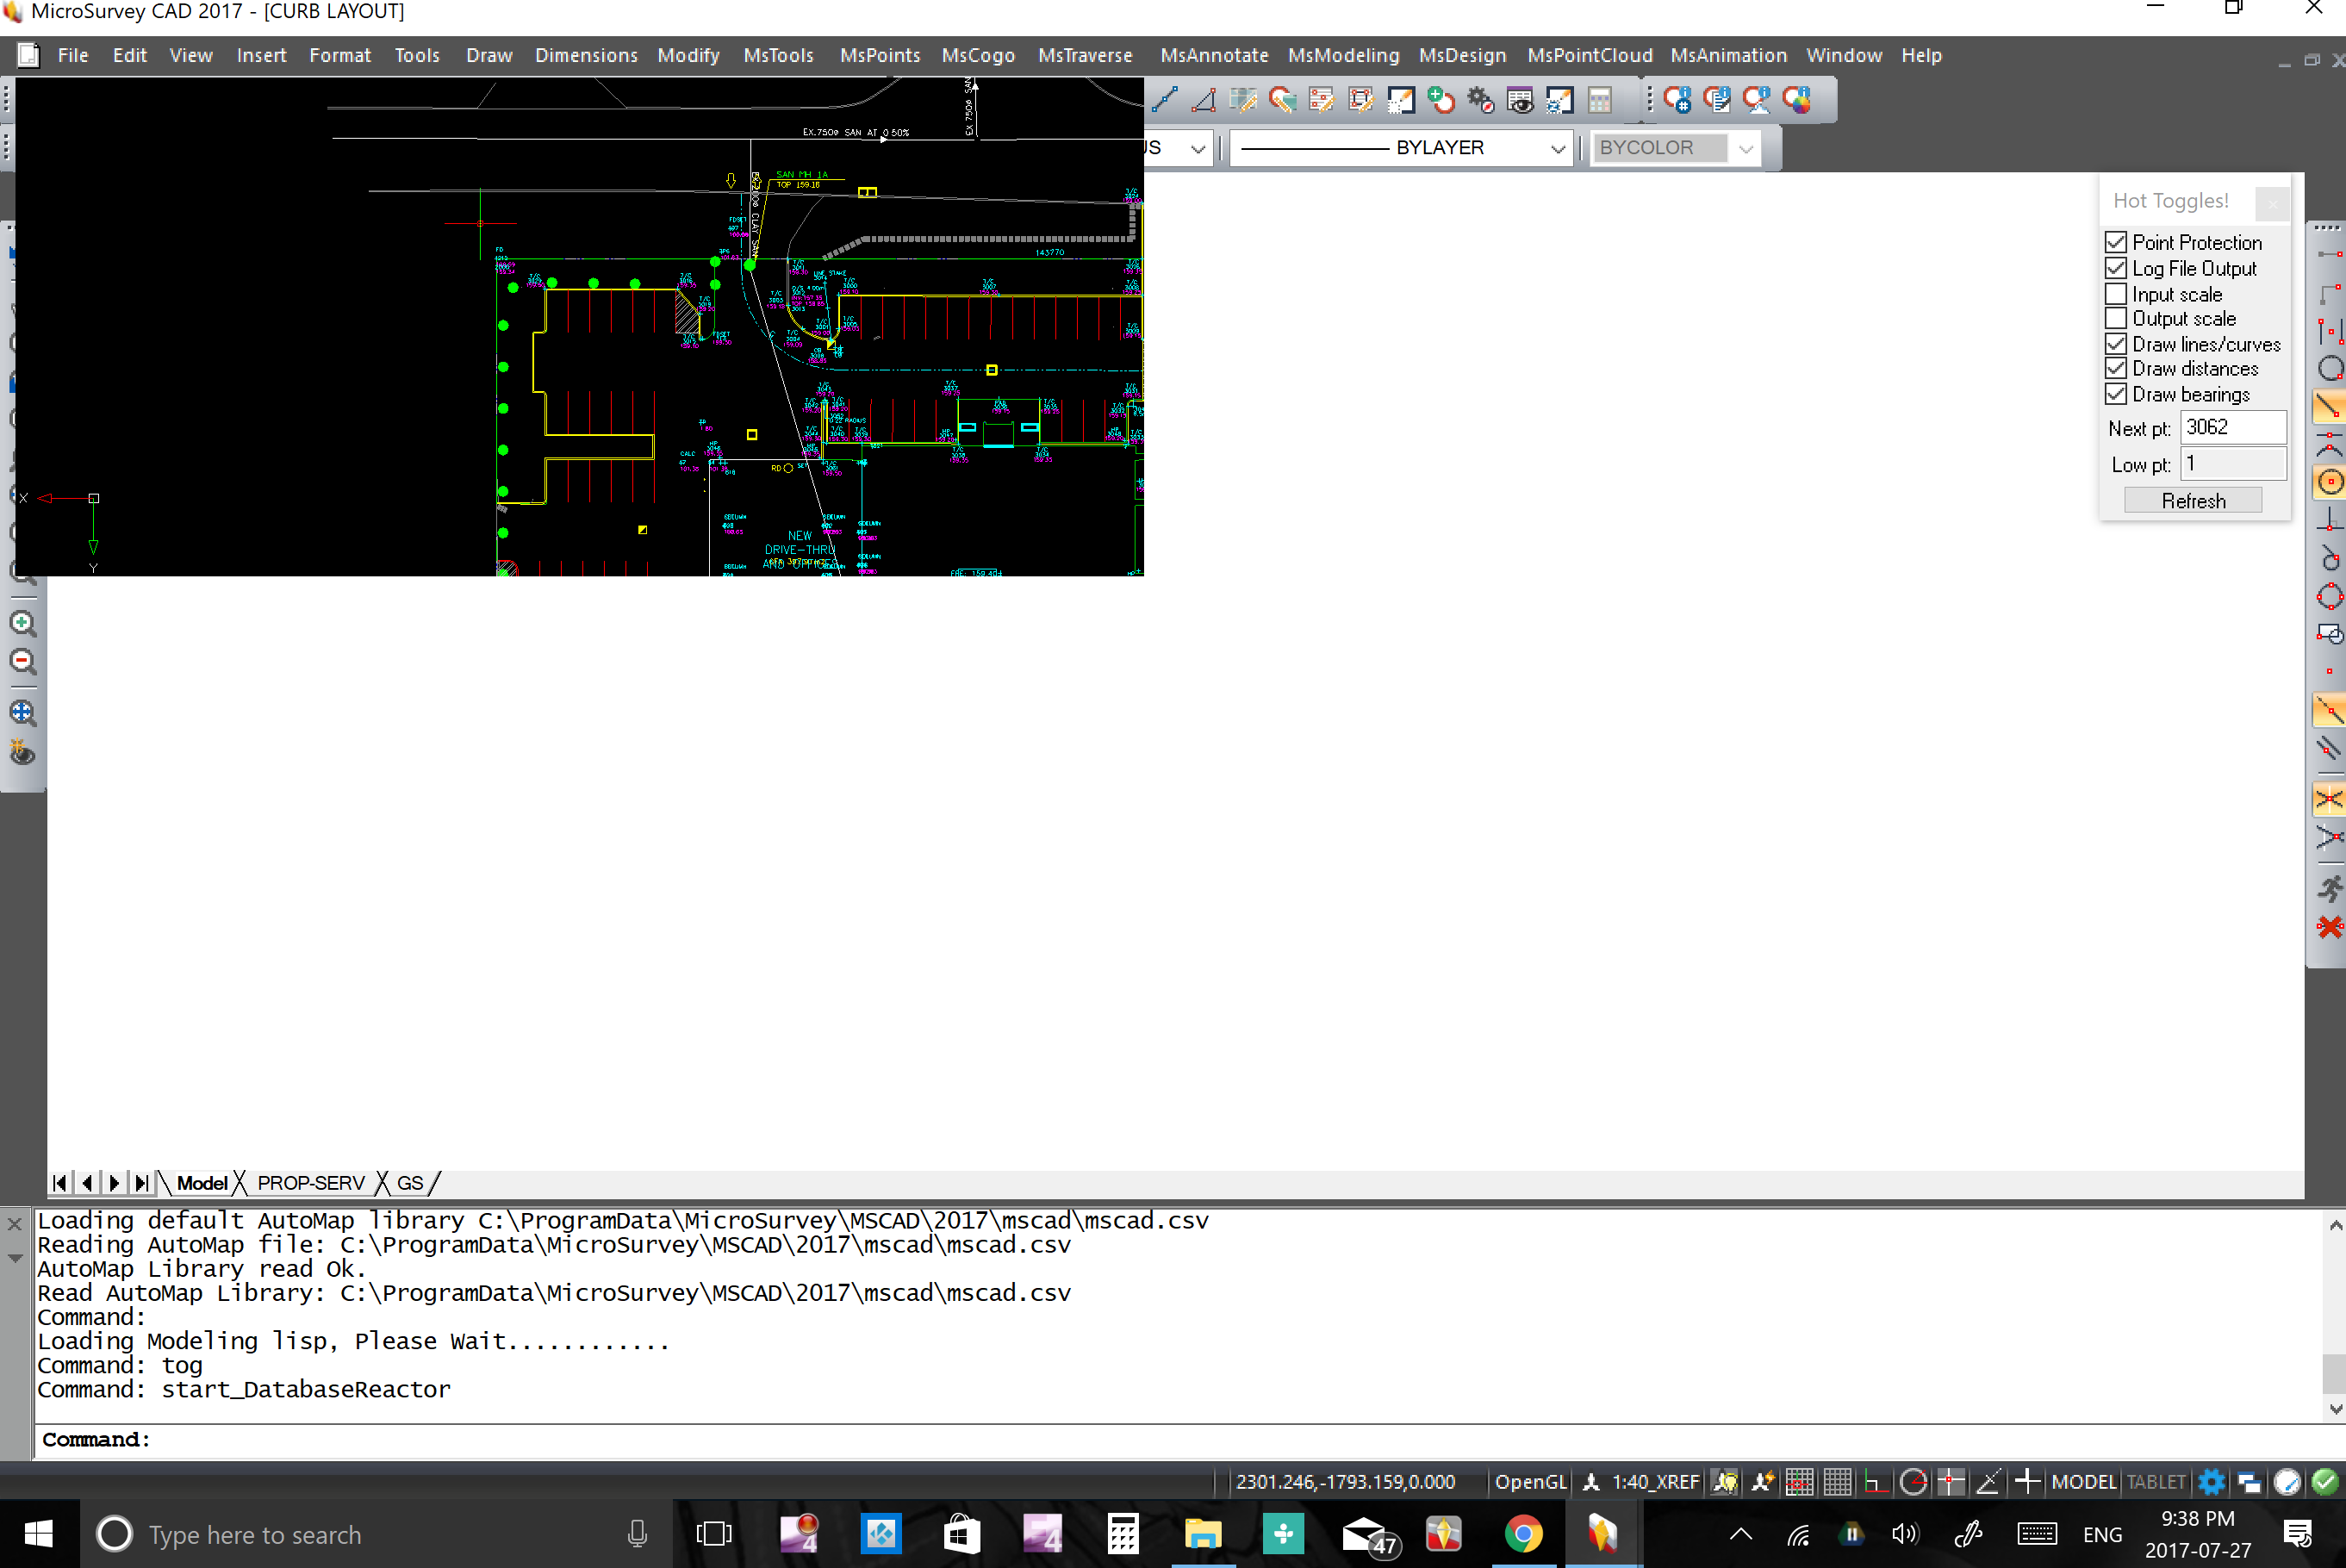
Task: Click the red X delete icon
Action: tap(2329, 927)
